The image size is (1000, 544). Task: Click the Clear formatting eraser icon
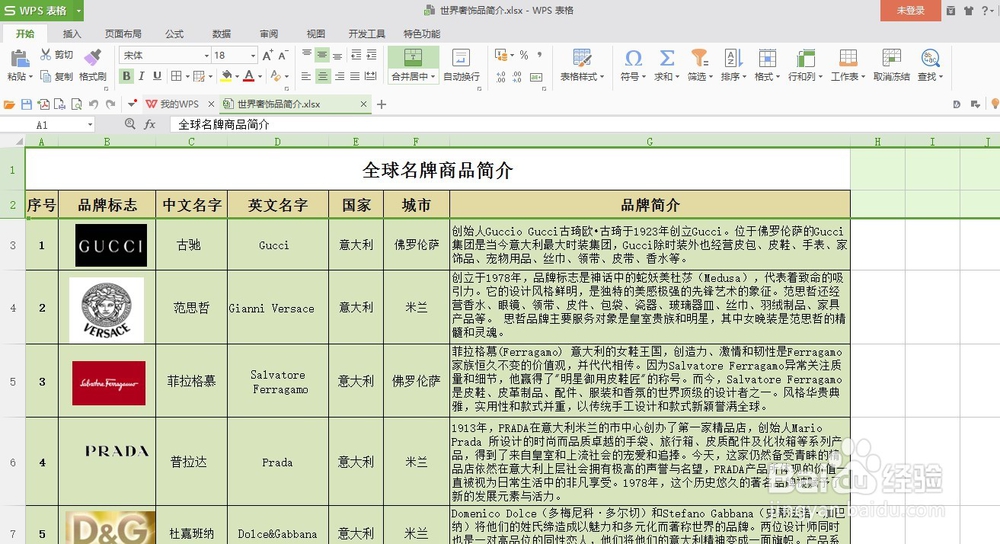pos(276,76)
